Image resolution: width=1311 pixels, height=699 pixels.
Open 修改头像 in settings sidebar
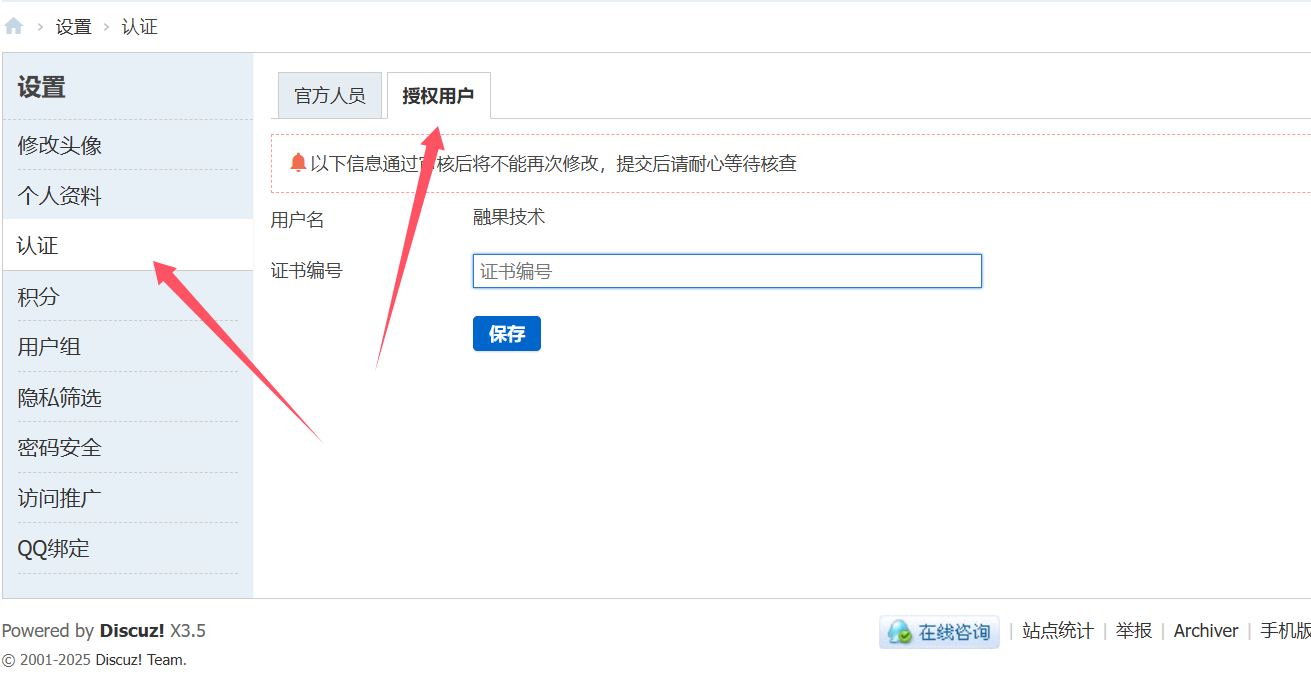[x=60, y=146]
